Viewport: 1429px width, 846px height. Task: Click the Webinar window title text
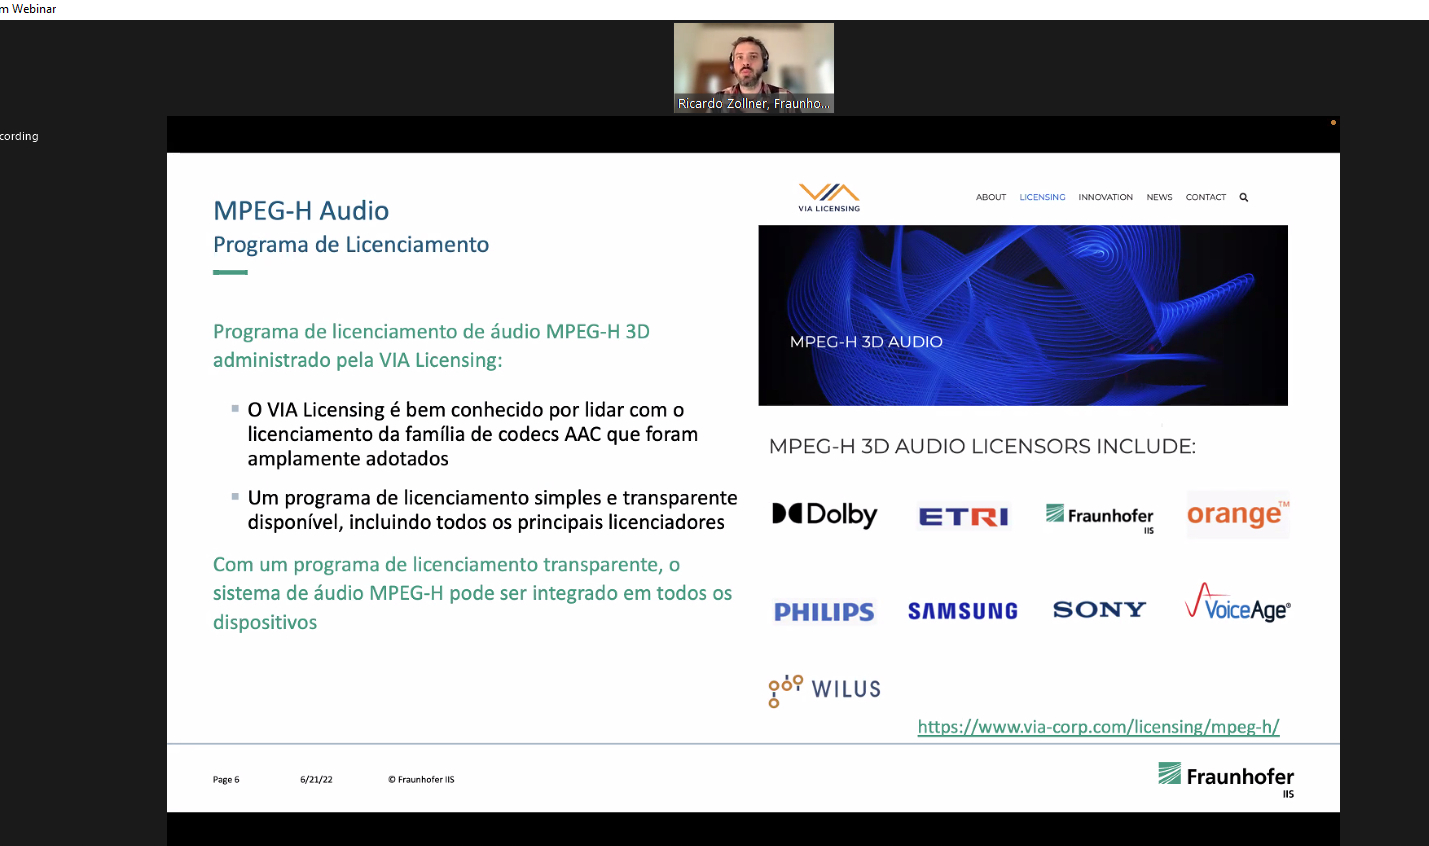[29, 9]
